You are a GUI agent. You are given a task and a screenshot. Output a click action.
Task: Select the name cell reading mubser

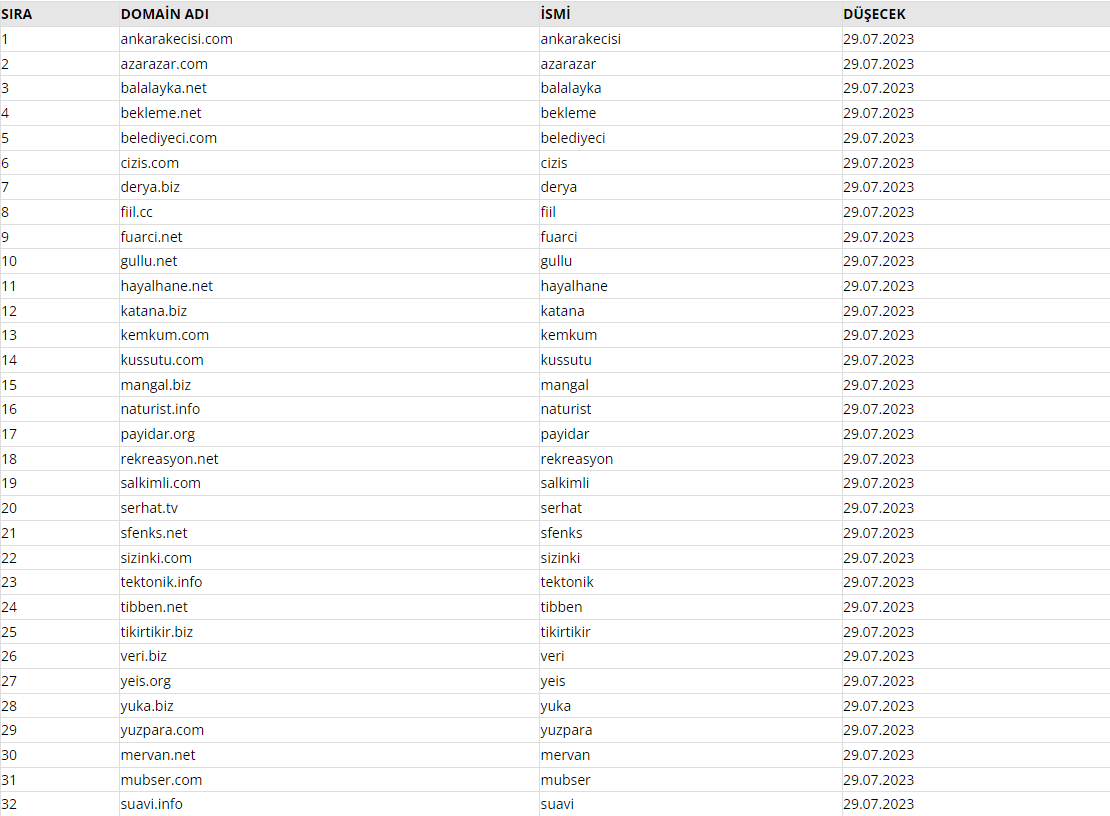coord(565,780)
